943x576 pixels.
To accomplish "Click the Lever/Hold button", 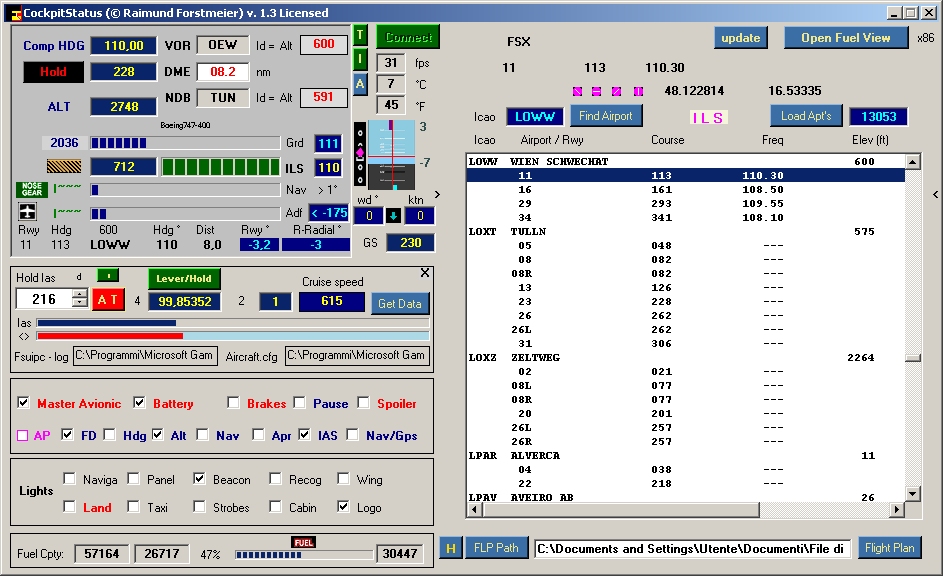I will 184,278.
